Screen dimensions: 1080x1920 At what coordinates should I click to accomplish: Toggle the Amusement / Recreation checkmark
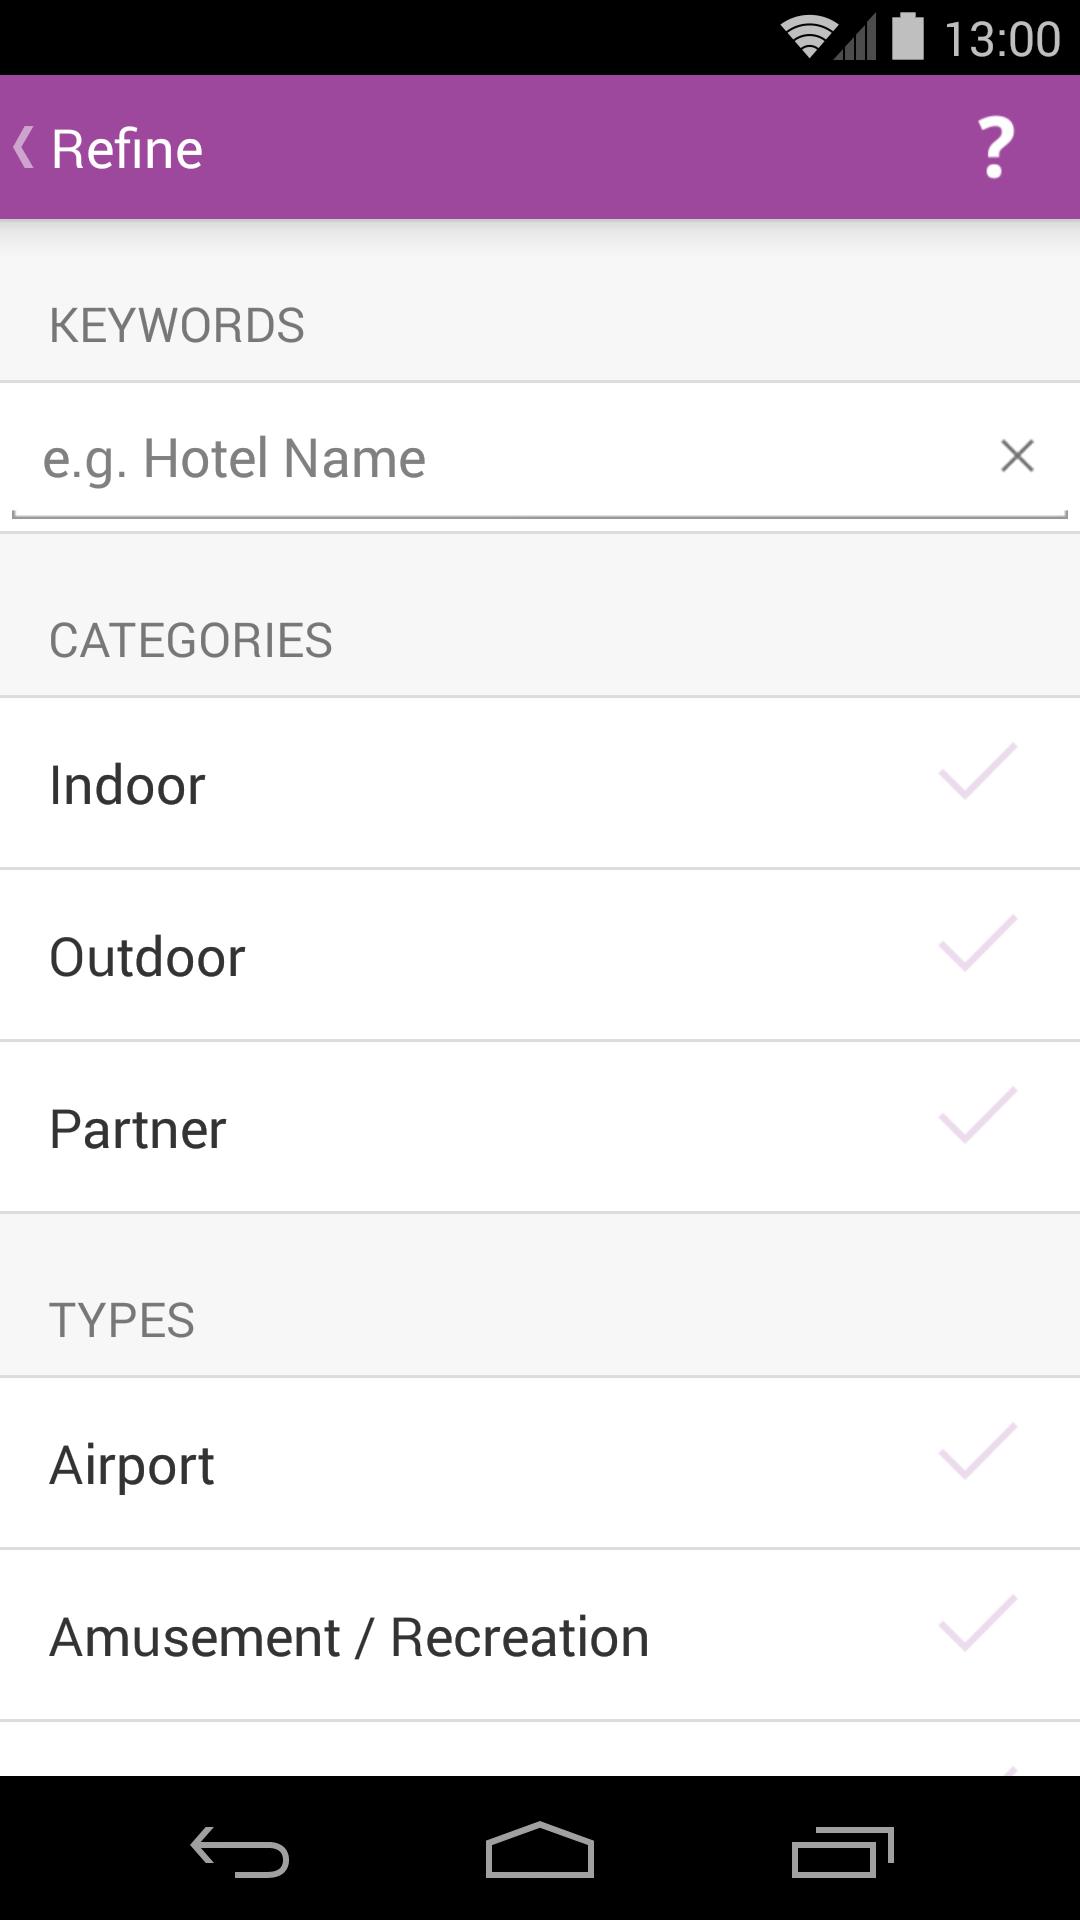coord(977,1624)
